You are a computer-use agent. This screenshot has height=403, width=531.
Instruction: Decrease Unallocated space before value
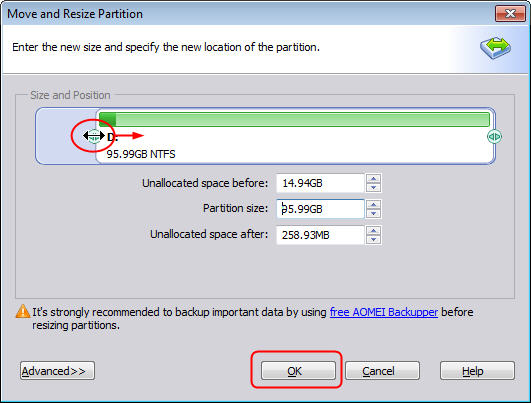click(374, 187)
